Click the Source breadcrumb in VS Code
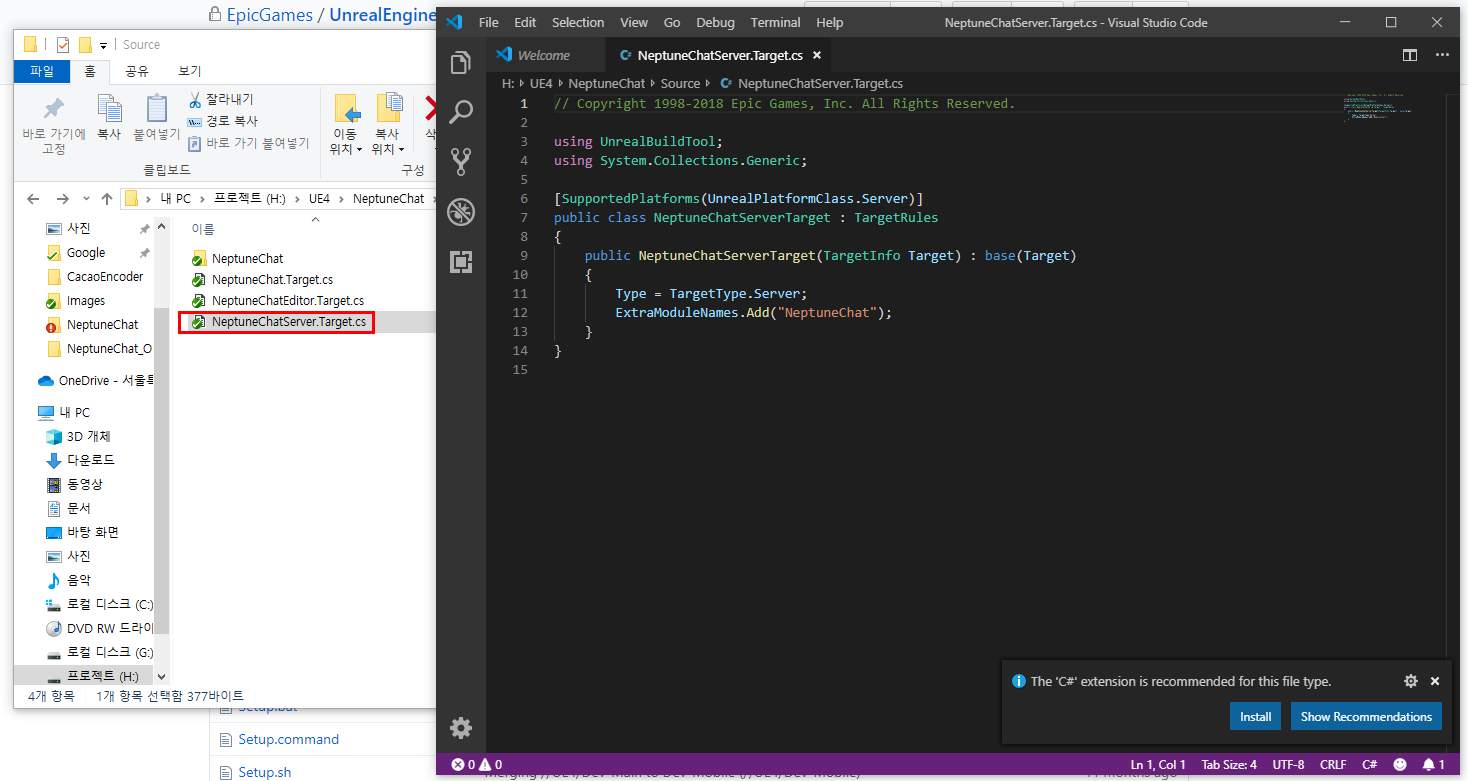This screenshot has height=781, width=1468. 680,84
